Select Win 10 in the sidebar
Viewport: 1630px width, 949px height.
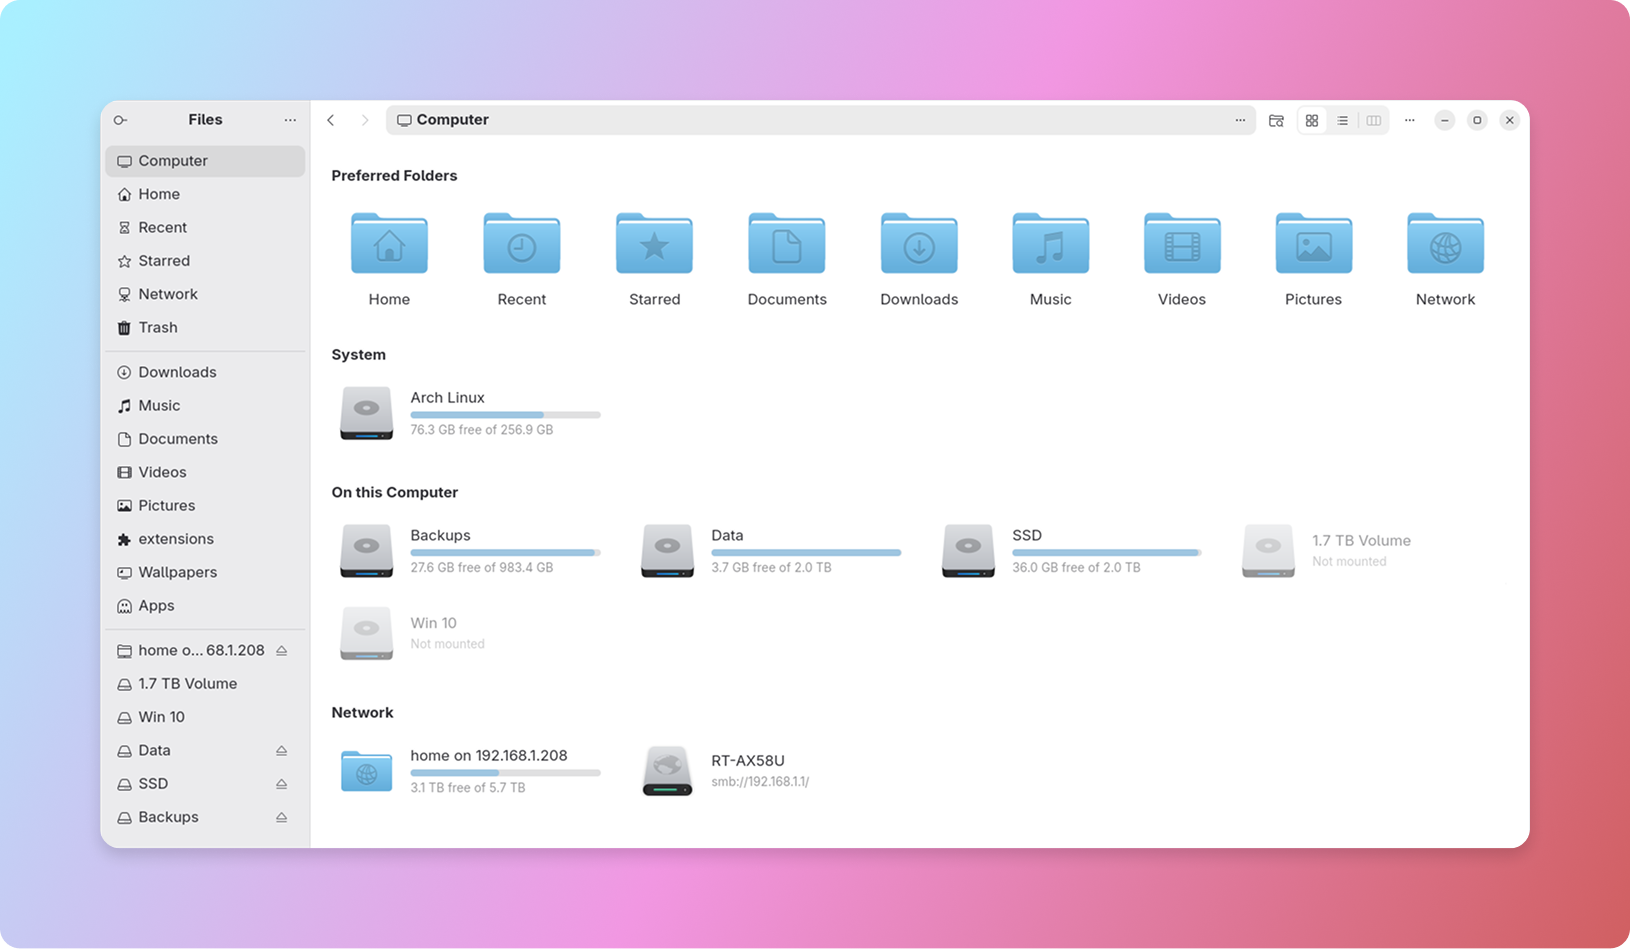205,717
